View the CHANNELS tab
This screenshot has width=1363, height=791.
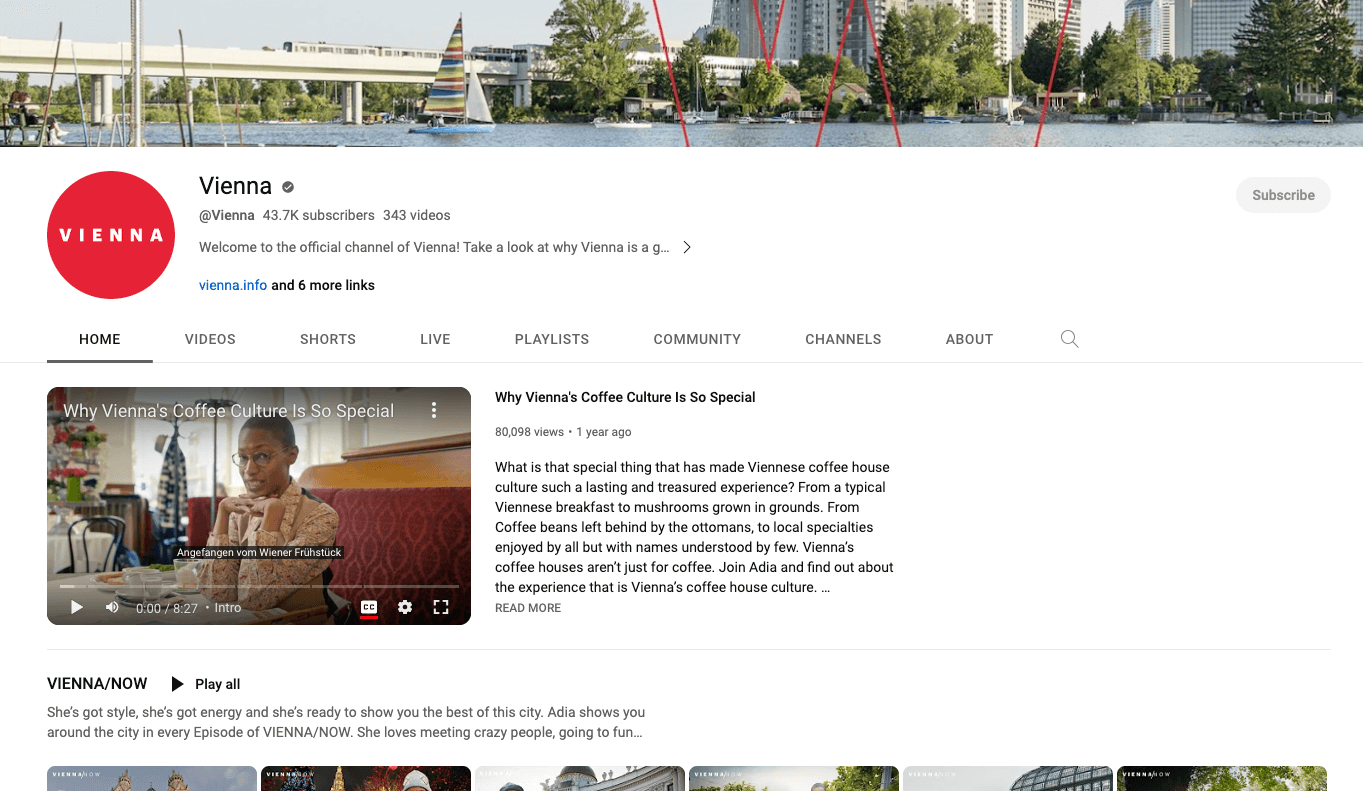click(x=843, y=339)
